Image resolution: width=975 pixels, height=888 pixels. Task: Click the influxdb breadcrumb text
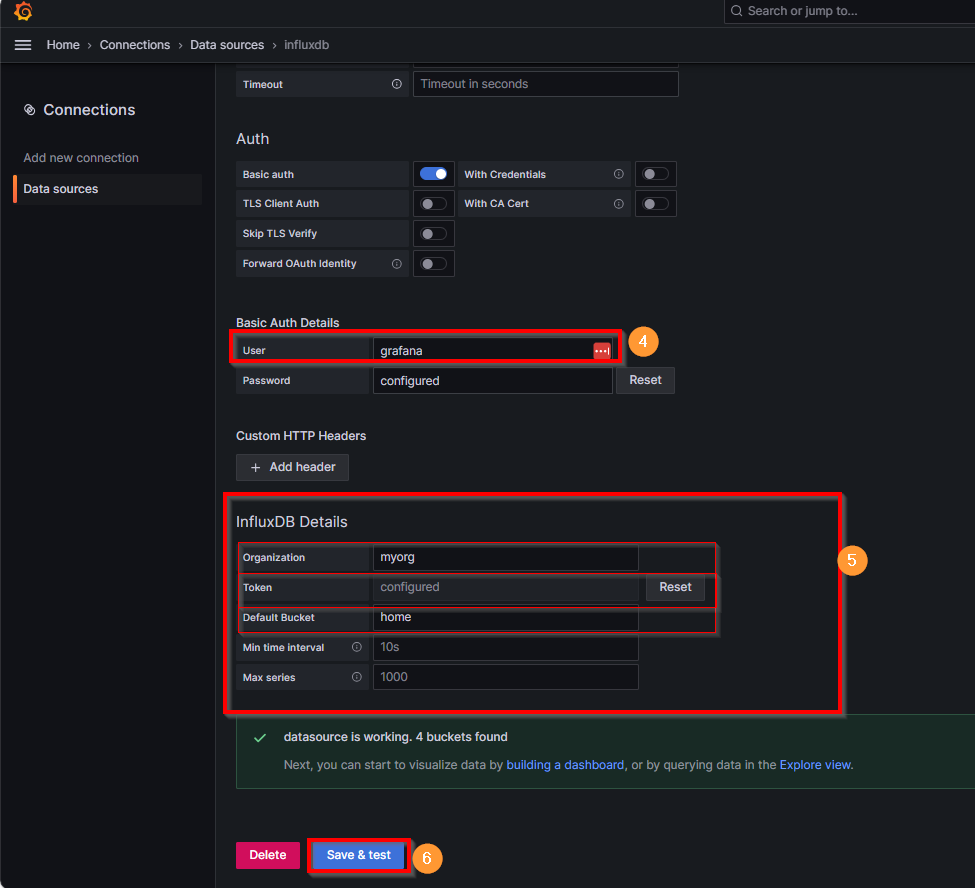pyautogui.click(x=307, y=45)
